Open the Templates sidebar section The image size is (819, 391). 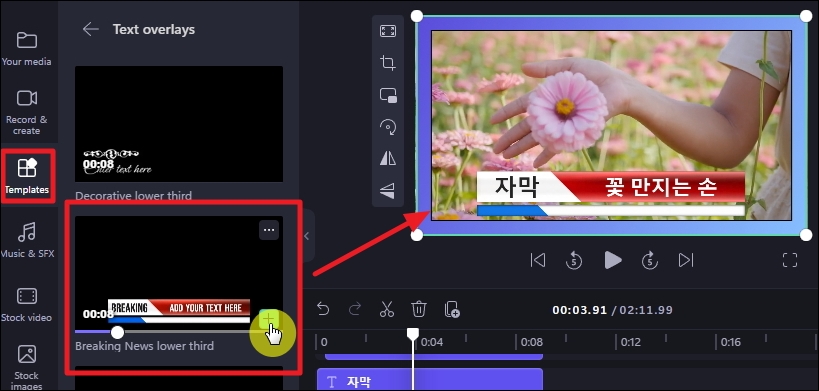click(x=26, y=176)
